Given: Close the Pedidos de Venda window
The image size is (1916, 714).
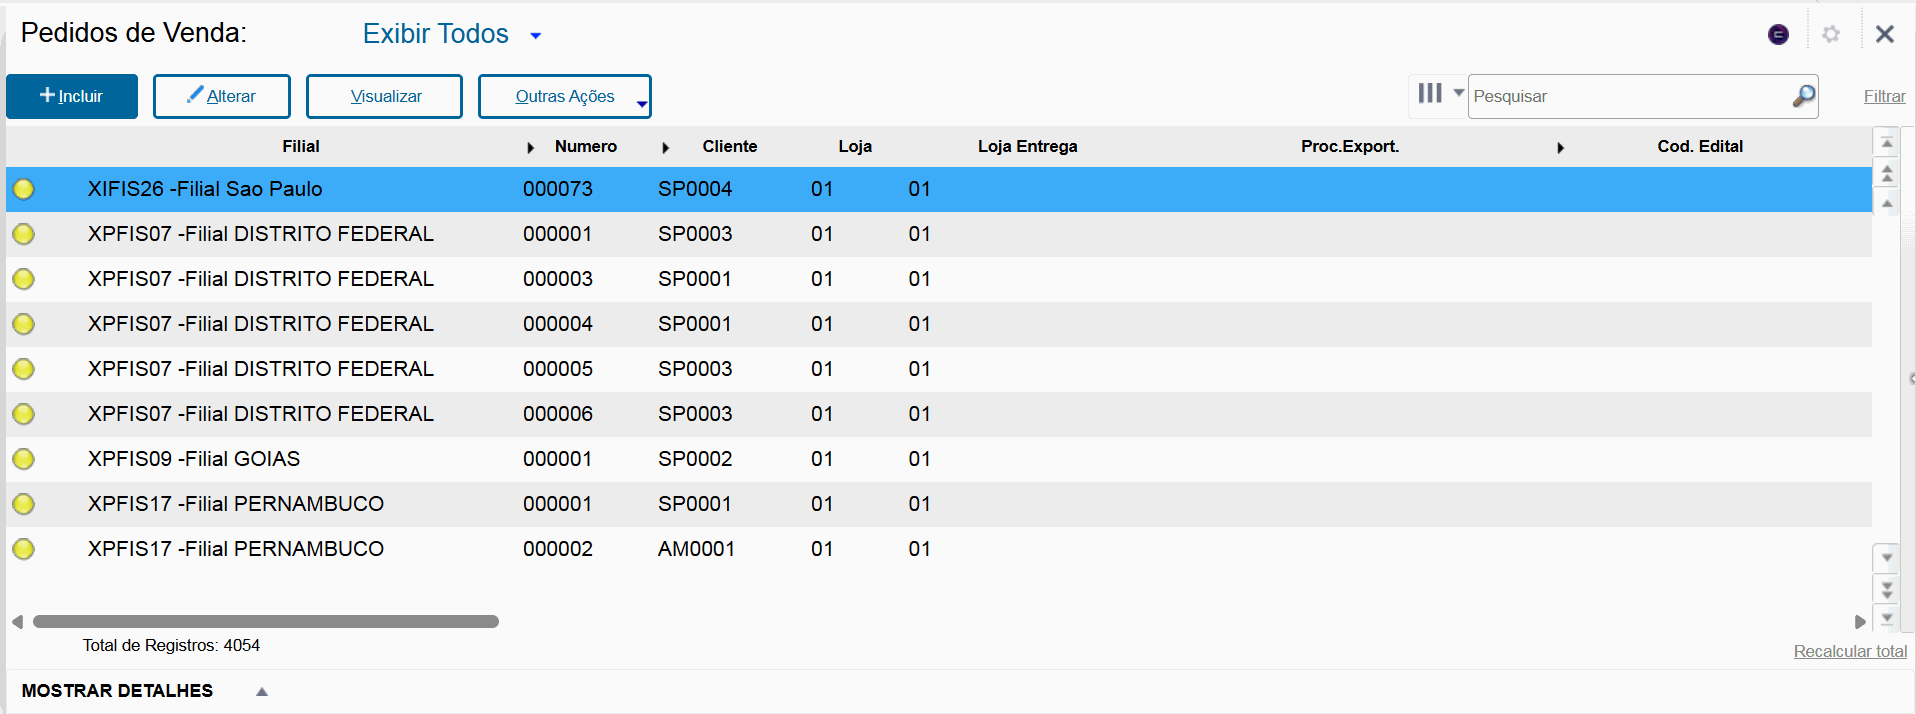Looking at the screenshot, I should (x=1885, y=34).
